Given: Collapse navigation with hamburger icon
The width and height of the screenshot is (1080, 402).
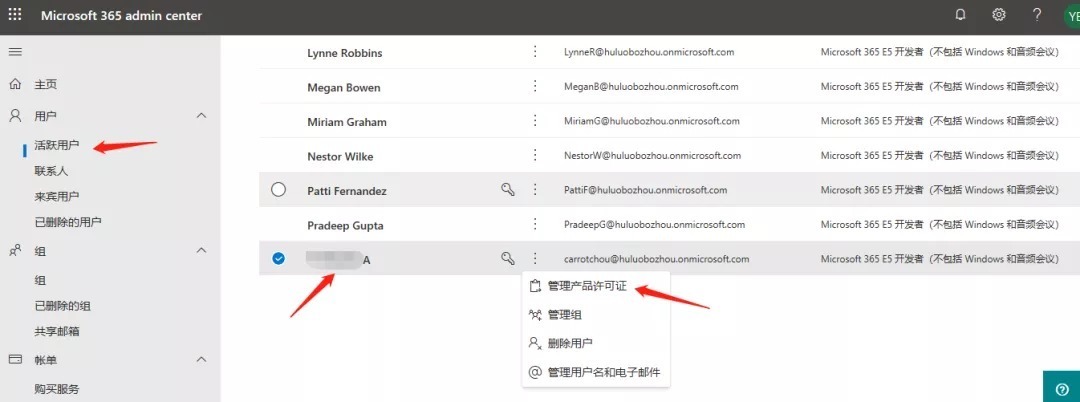Looking at the screenshot, I should click(x=14, y=52).
